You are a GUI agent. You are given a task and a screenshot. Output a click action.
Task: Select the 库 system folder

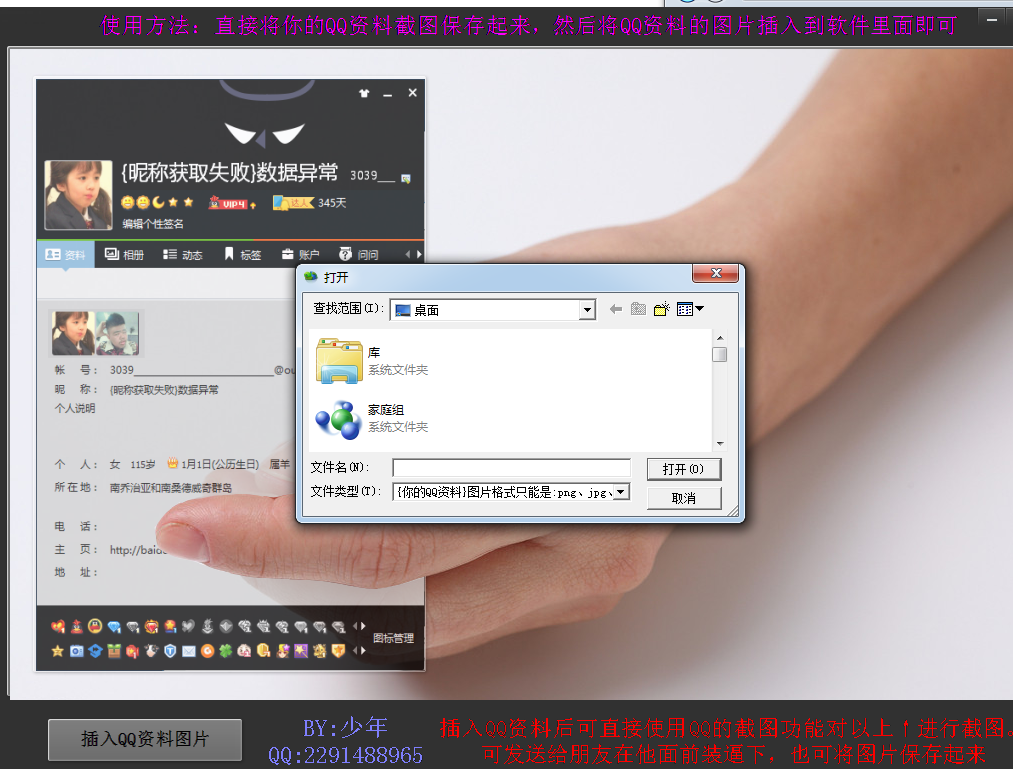point(374,361)
